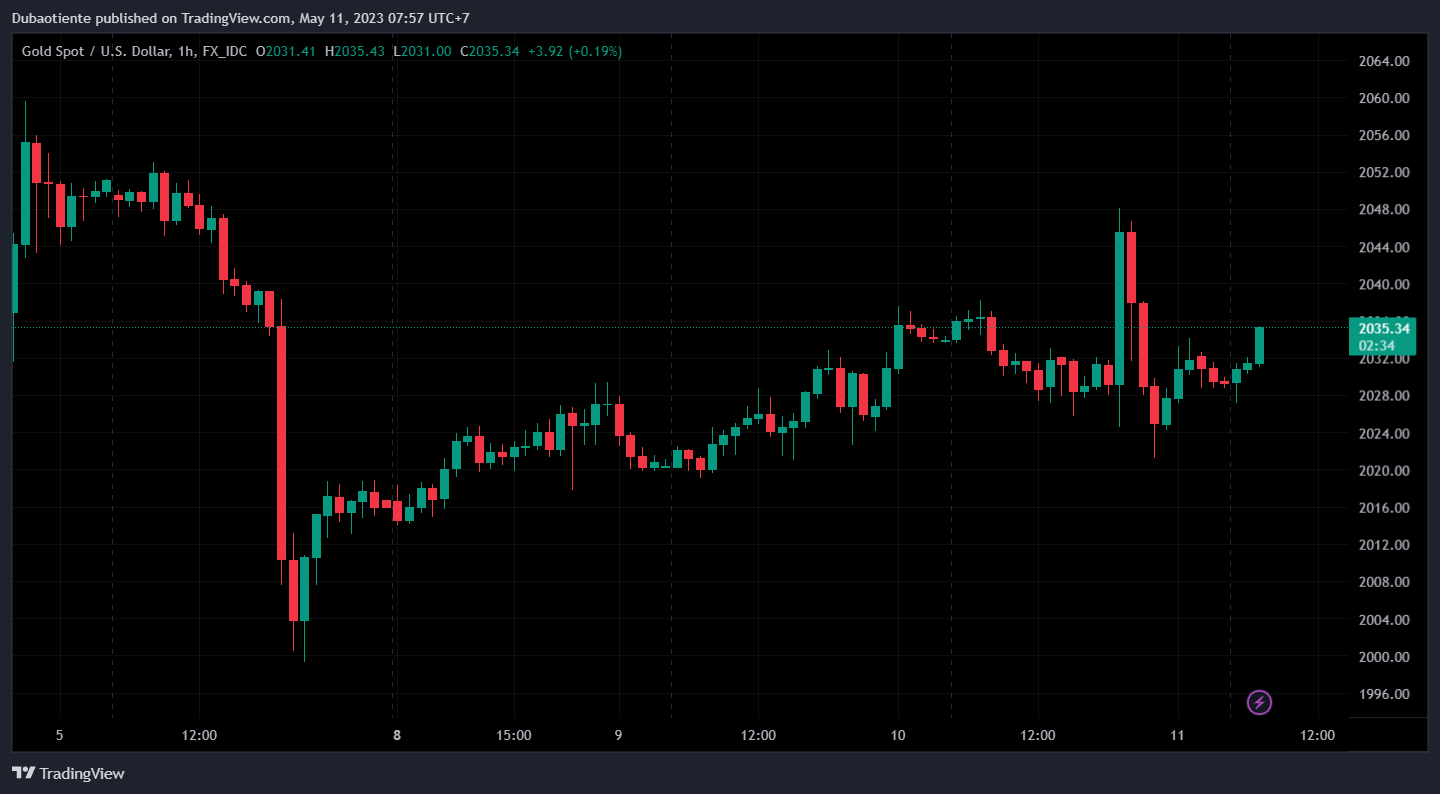Click the purple lightning bolt icon
This screenshot has width=1440, height=794.
tap(1259, 703)
